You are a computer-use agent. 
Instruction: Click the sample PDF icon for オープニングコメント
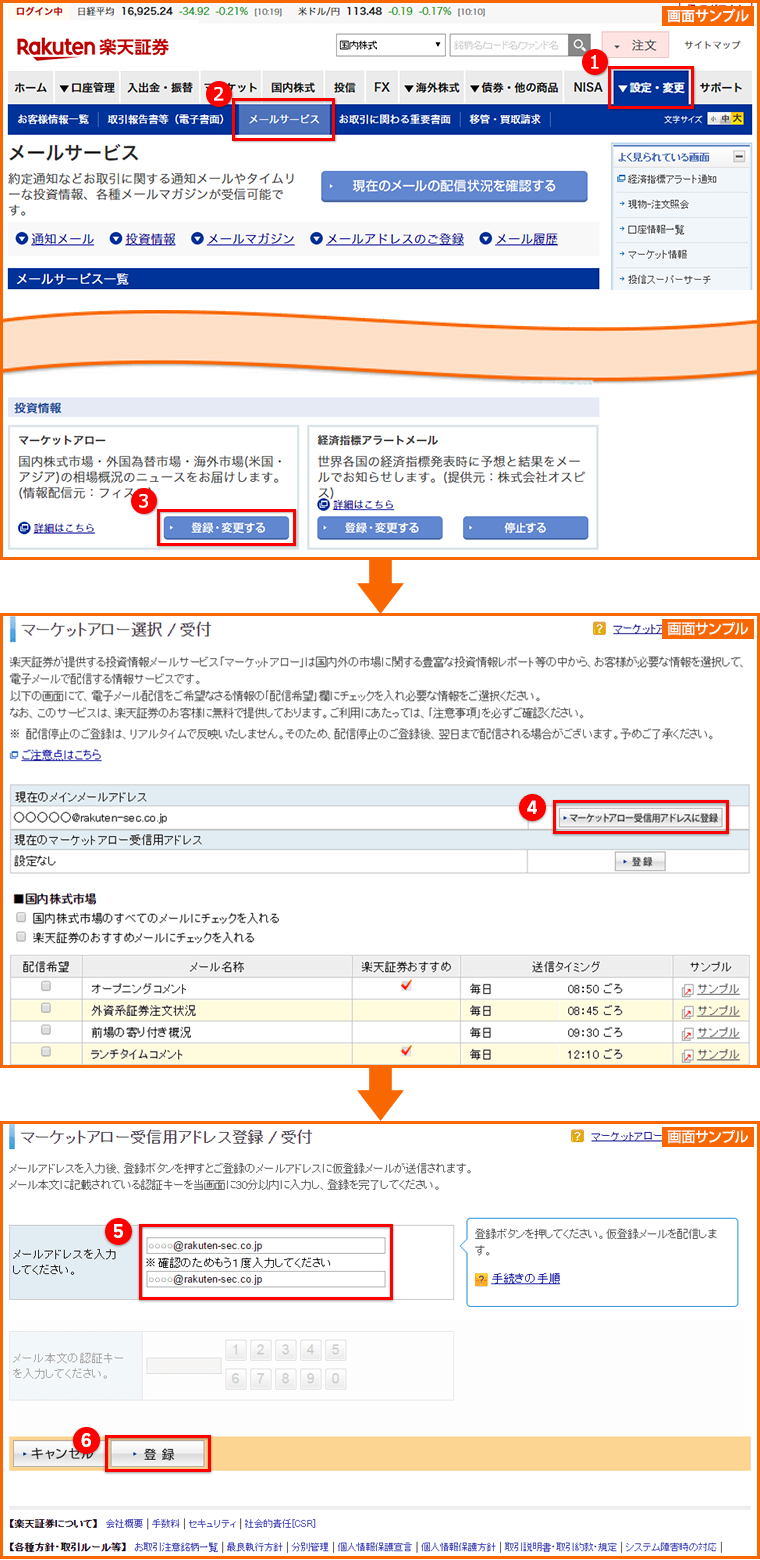(x=687, y=990)
